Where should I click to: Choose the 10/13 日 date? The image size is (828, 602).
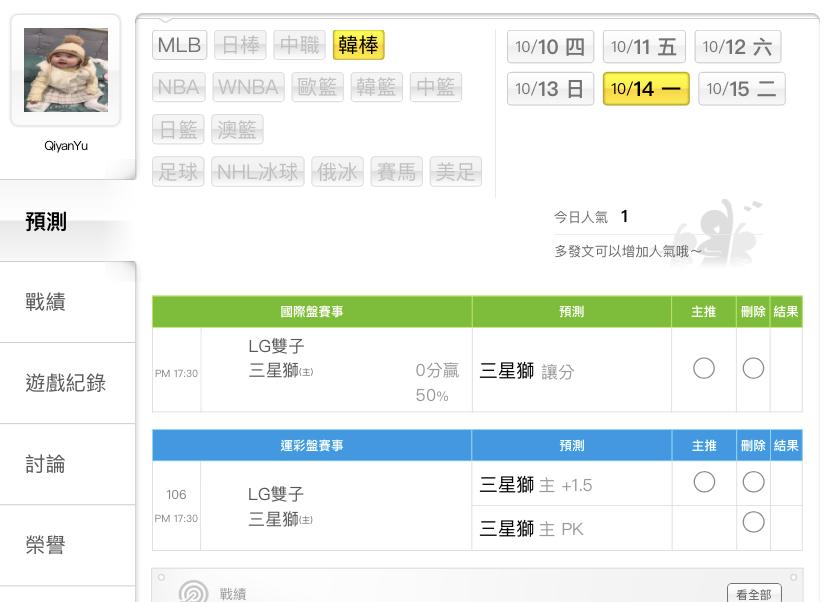550,89
